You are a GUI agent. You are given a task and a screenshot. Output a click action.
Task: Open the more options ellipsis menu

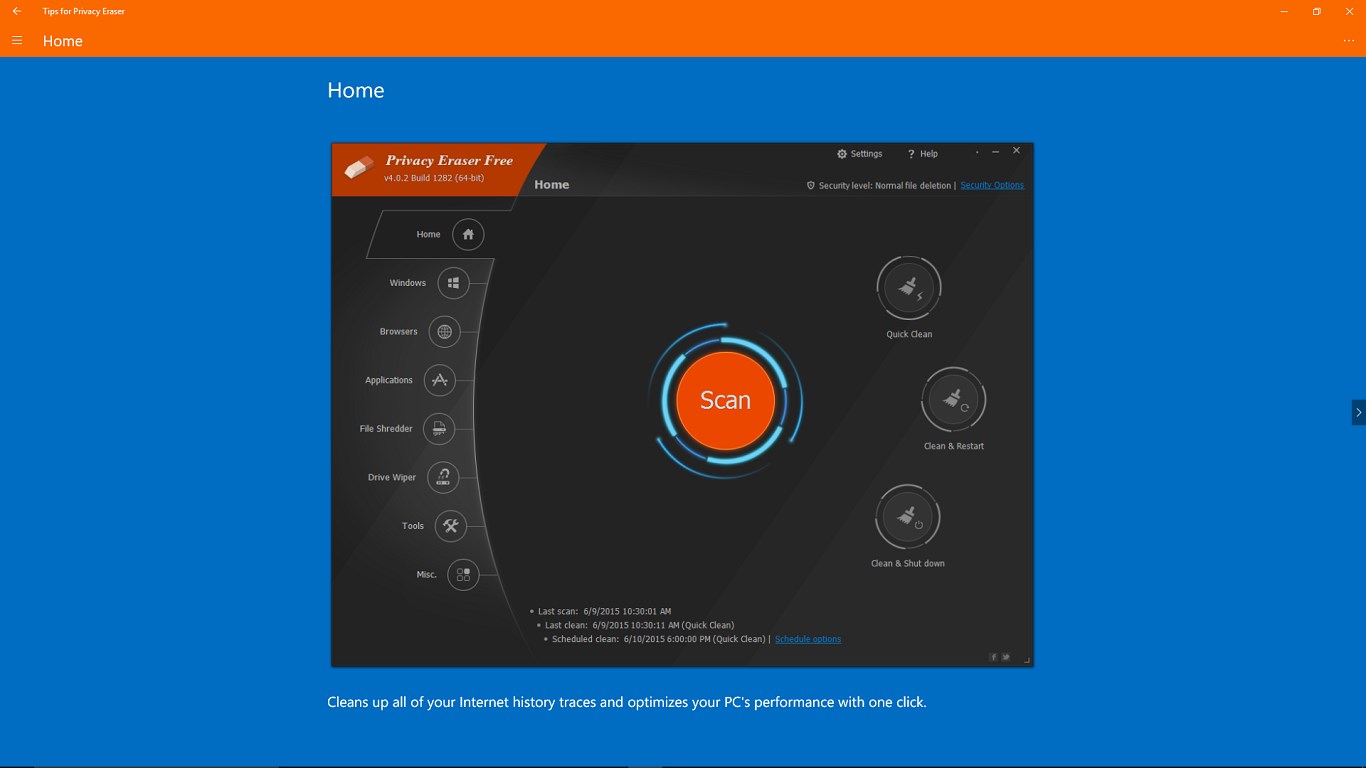1348,41
